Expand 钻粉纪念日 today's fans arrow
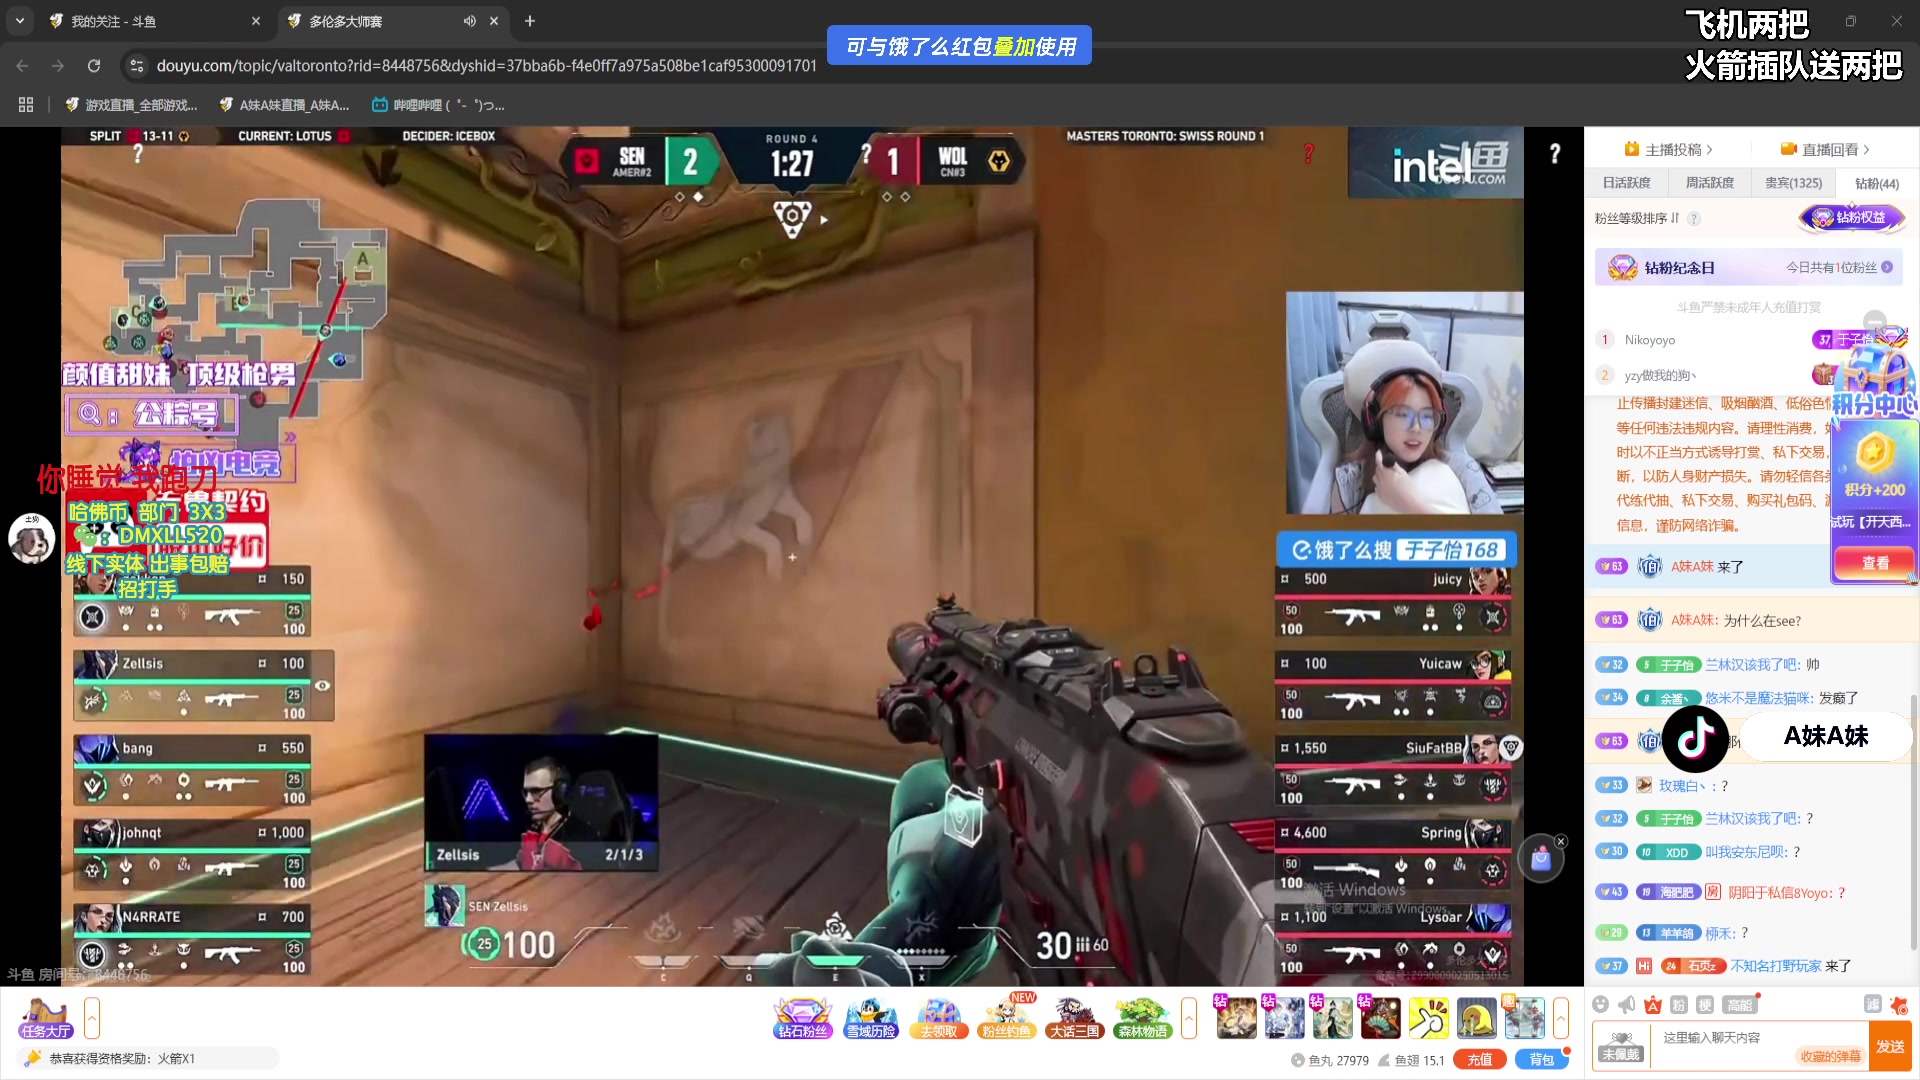 pos(1887,267)
